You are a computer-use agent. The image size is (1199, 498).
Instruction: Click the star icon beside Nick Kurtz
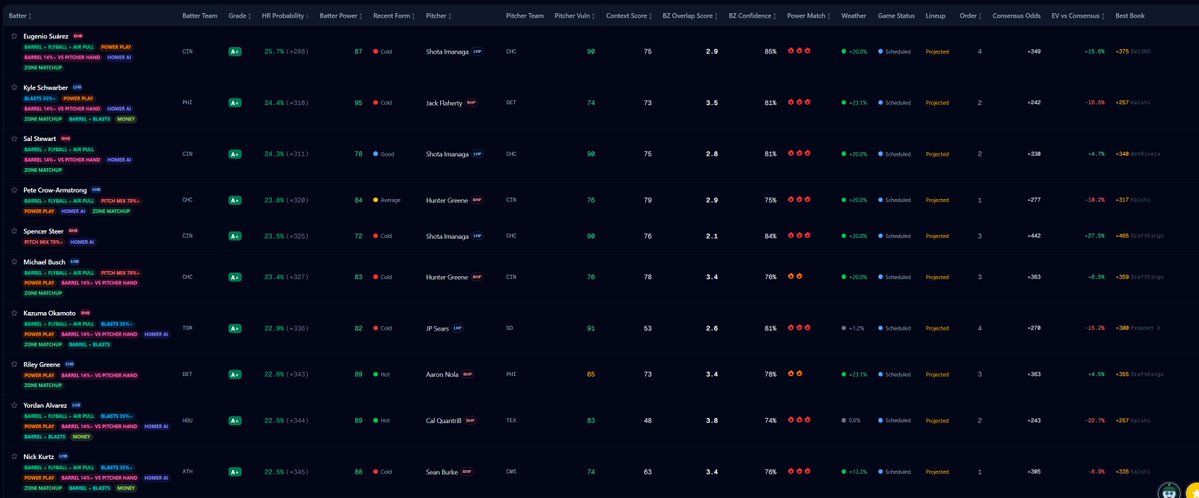coord(14,457)
